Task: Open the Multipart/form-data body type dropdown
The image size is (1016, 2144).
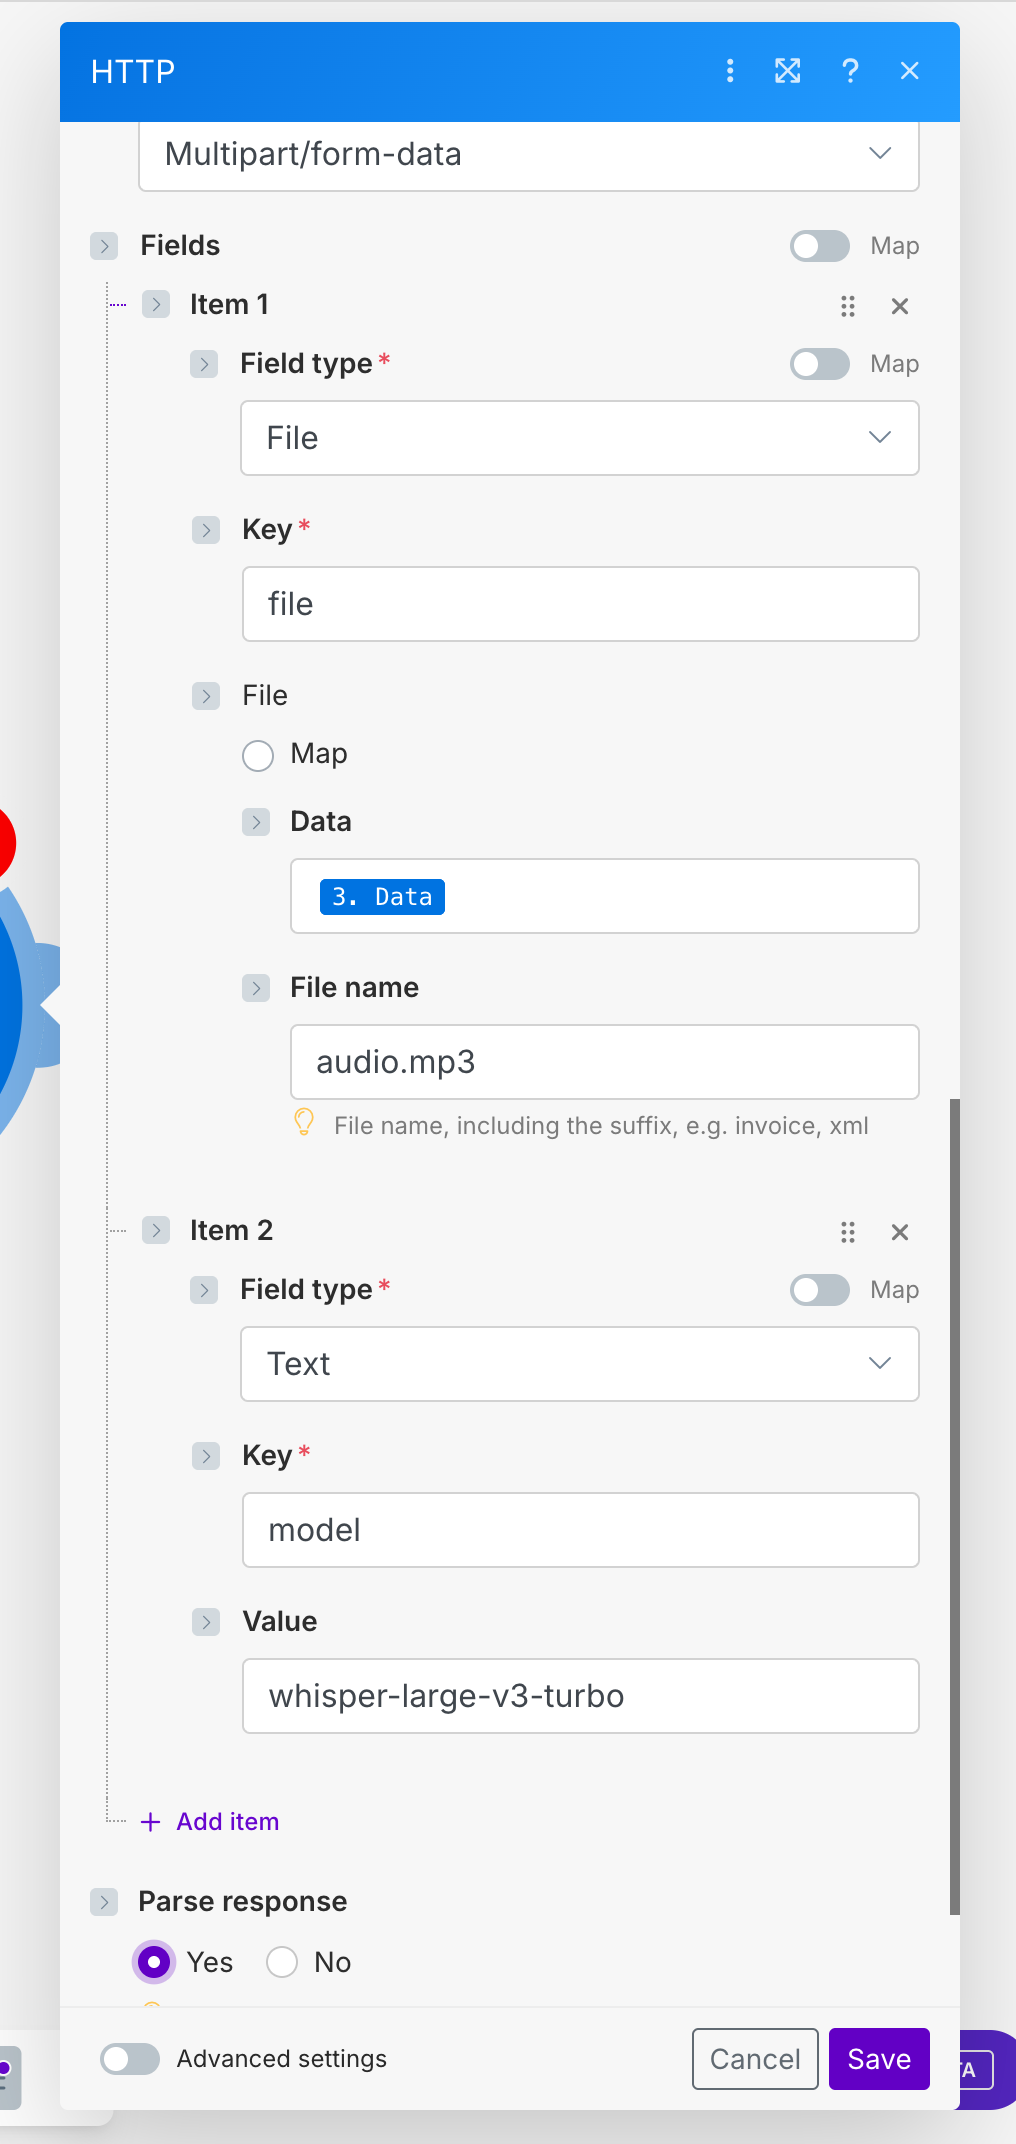Action: coord(529,155)
